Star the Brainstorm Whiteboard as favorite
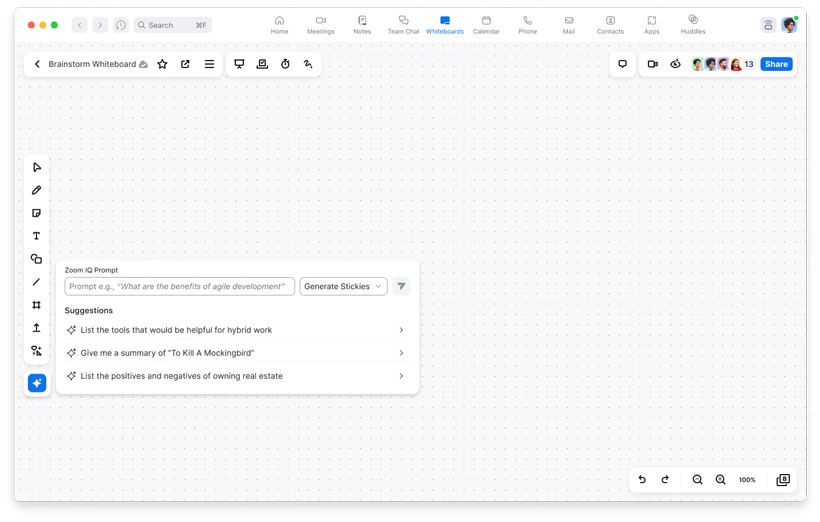Screen dimensions: 820x522 coord(162,64)
